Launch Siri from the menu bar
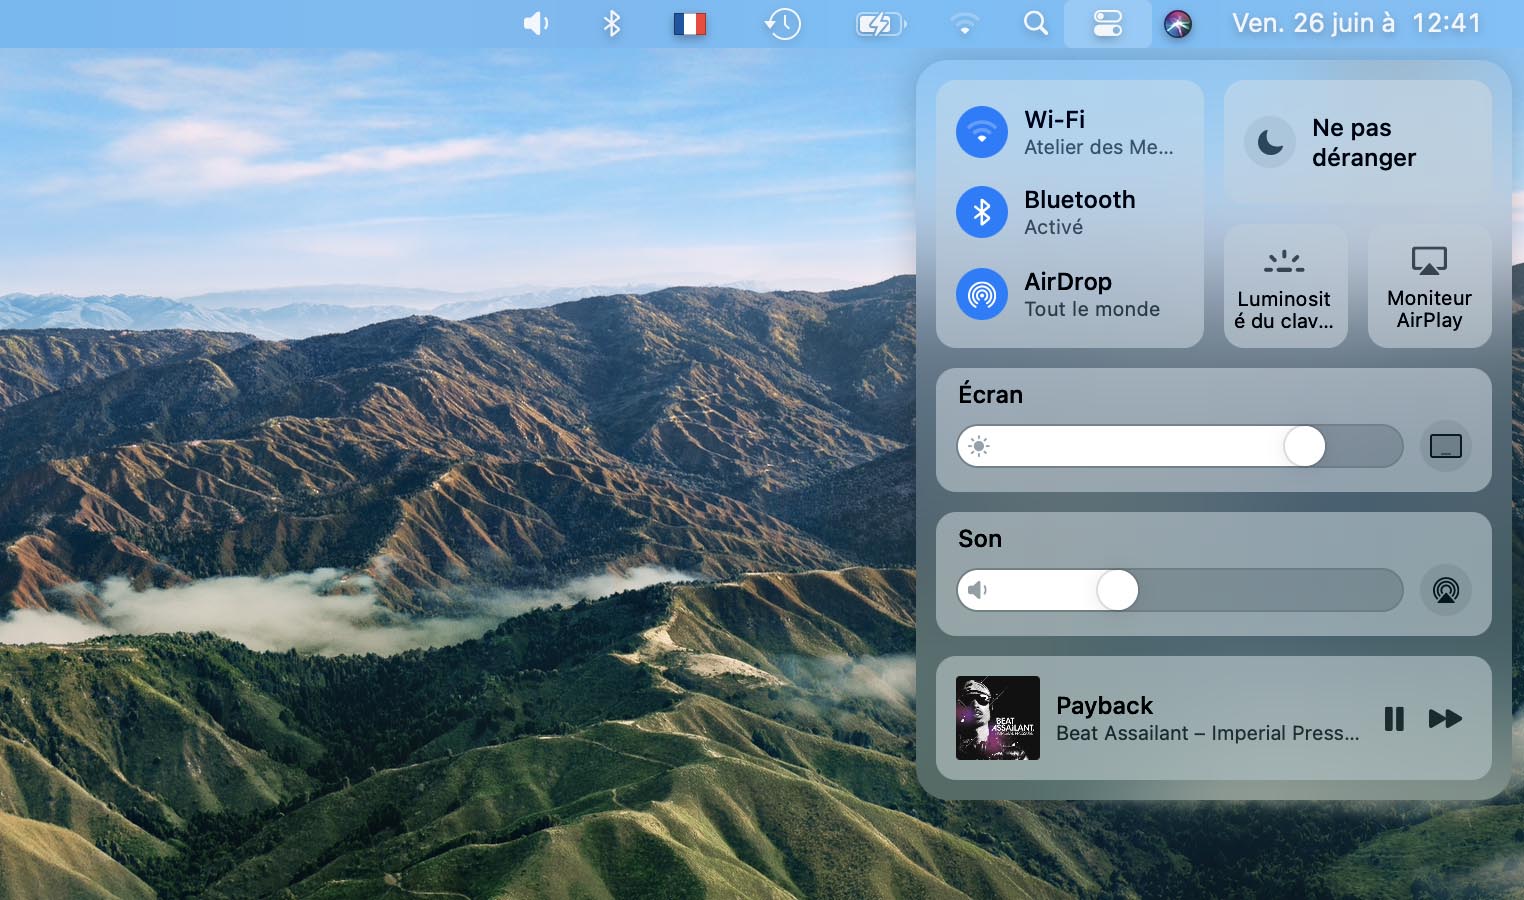Image resolution: width=1524 pixels, height=900 pixels. [1178, 23]
